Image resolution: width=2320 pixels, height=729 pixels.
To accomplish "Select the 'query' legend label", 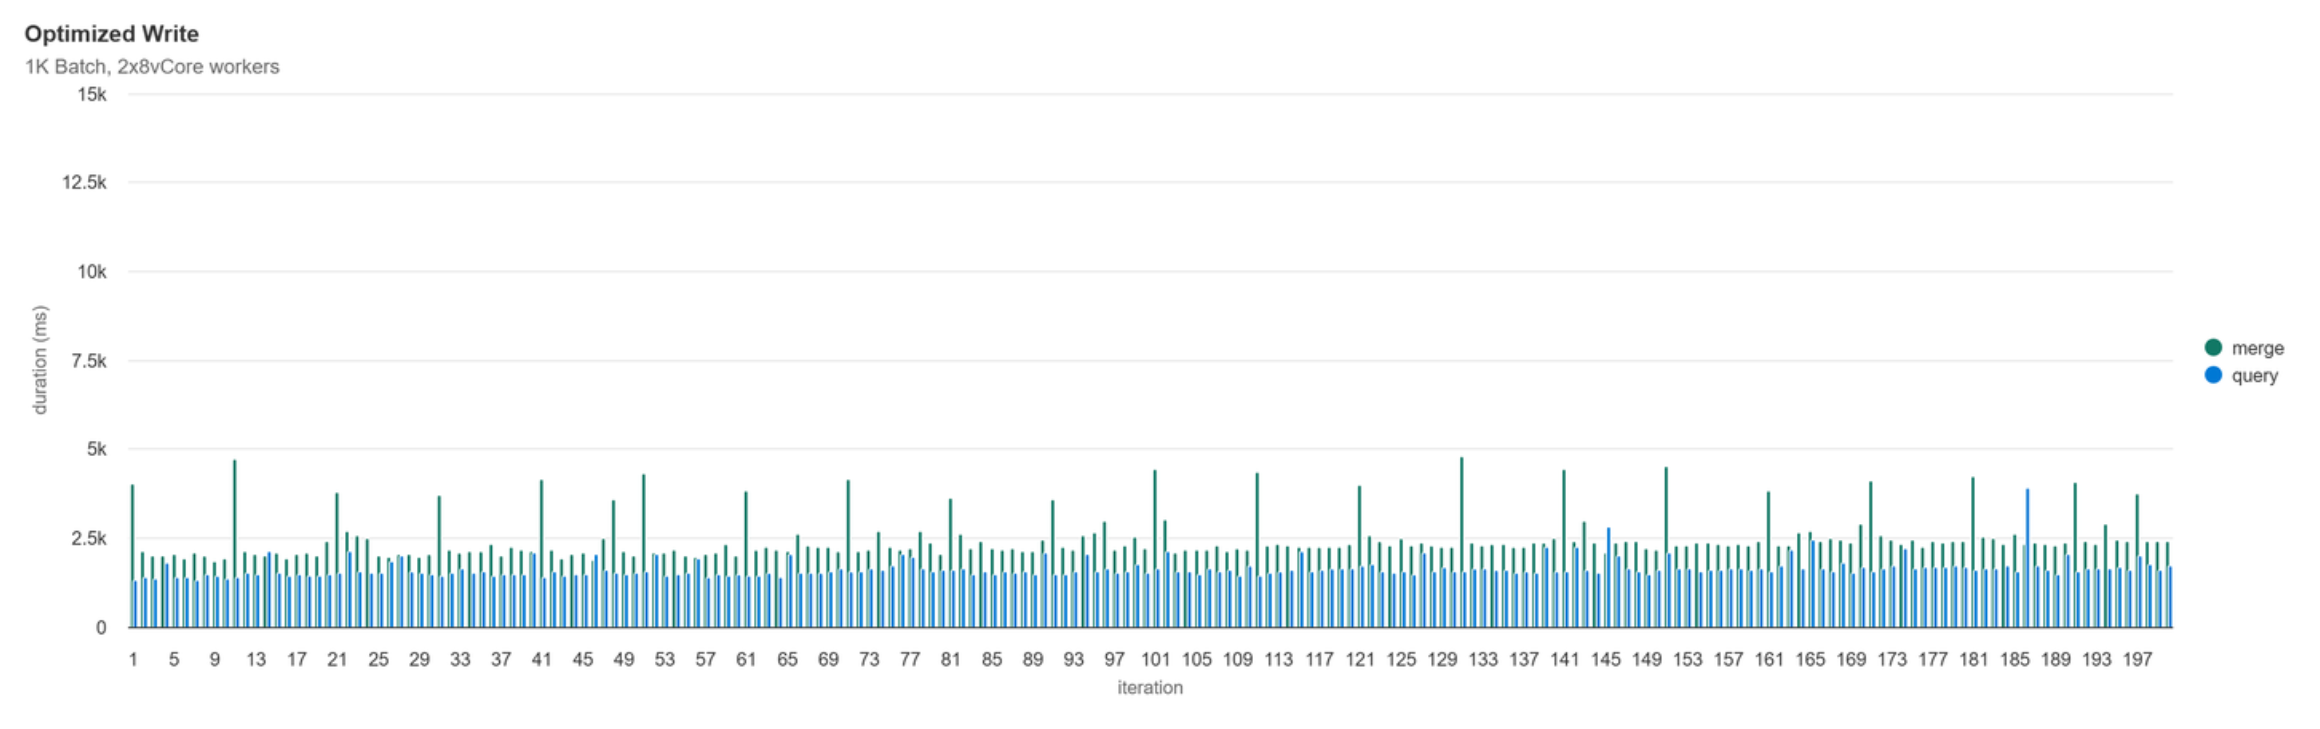I will pyautogui.click(x=2255, y=376).
